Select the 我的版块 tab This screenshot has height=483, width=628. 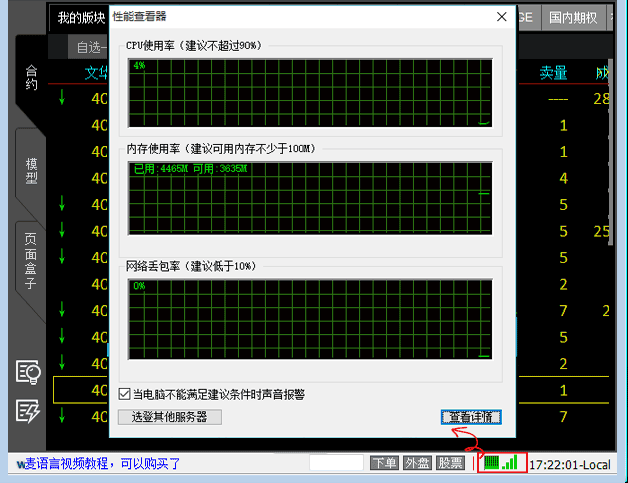click(80, 17)
